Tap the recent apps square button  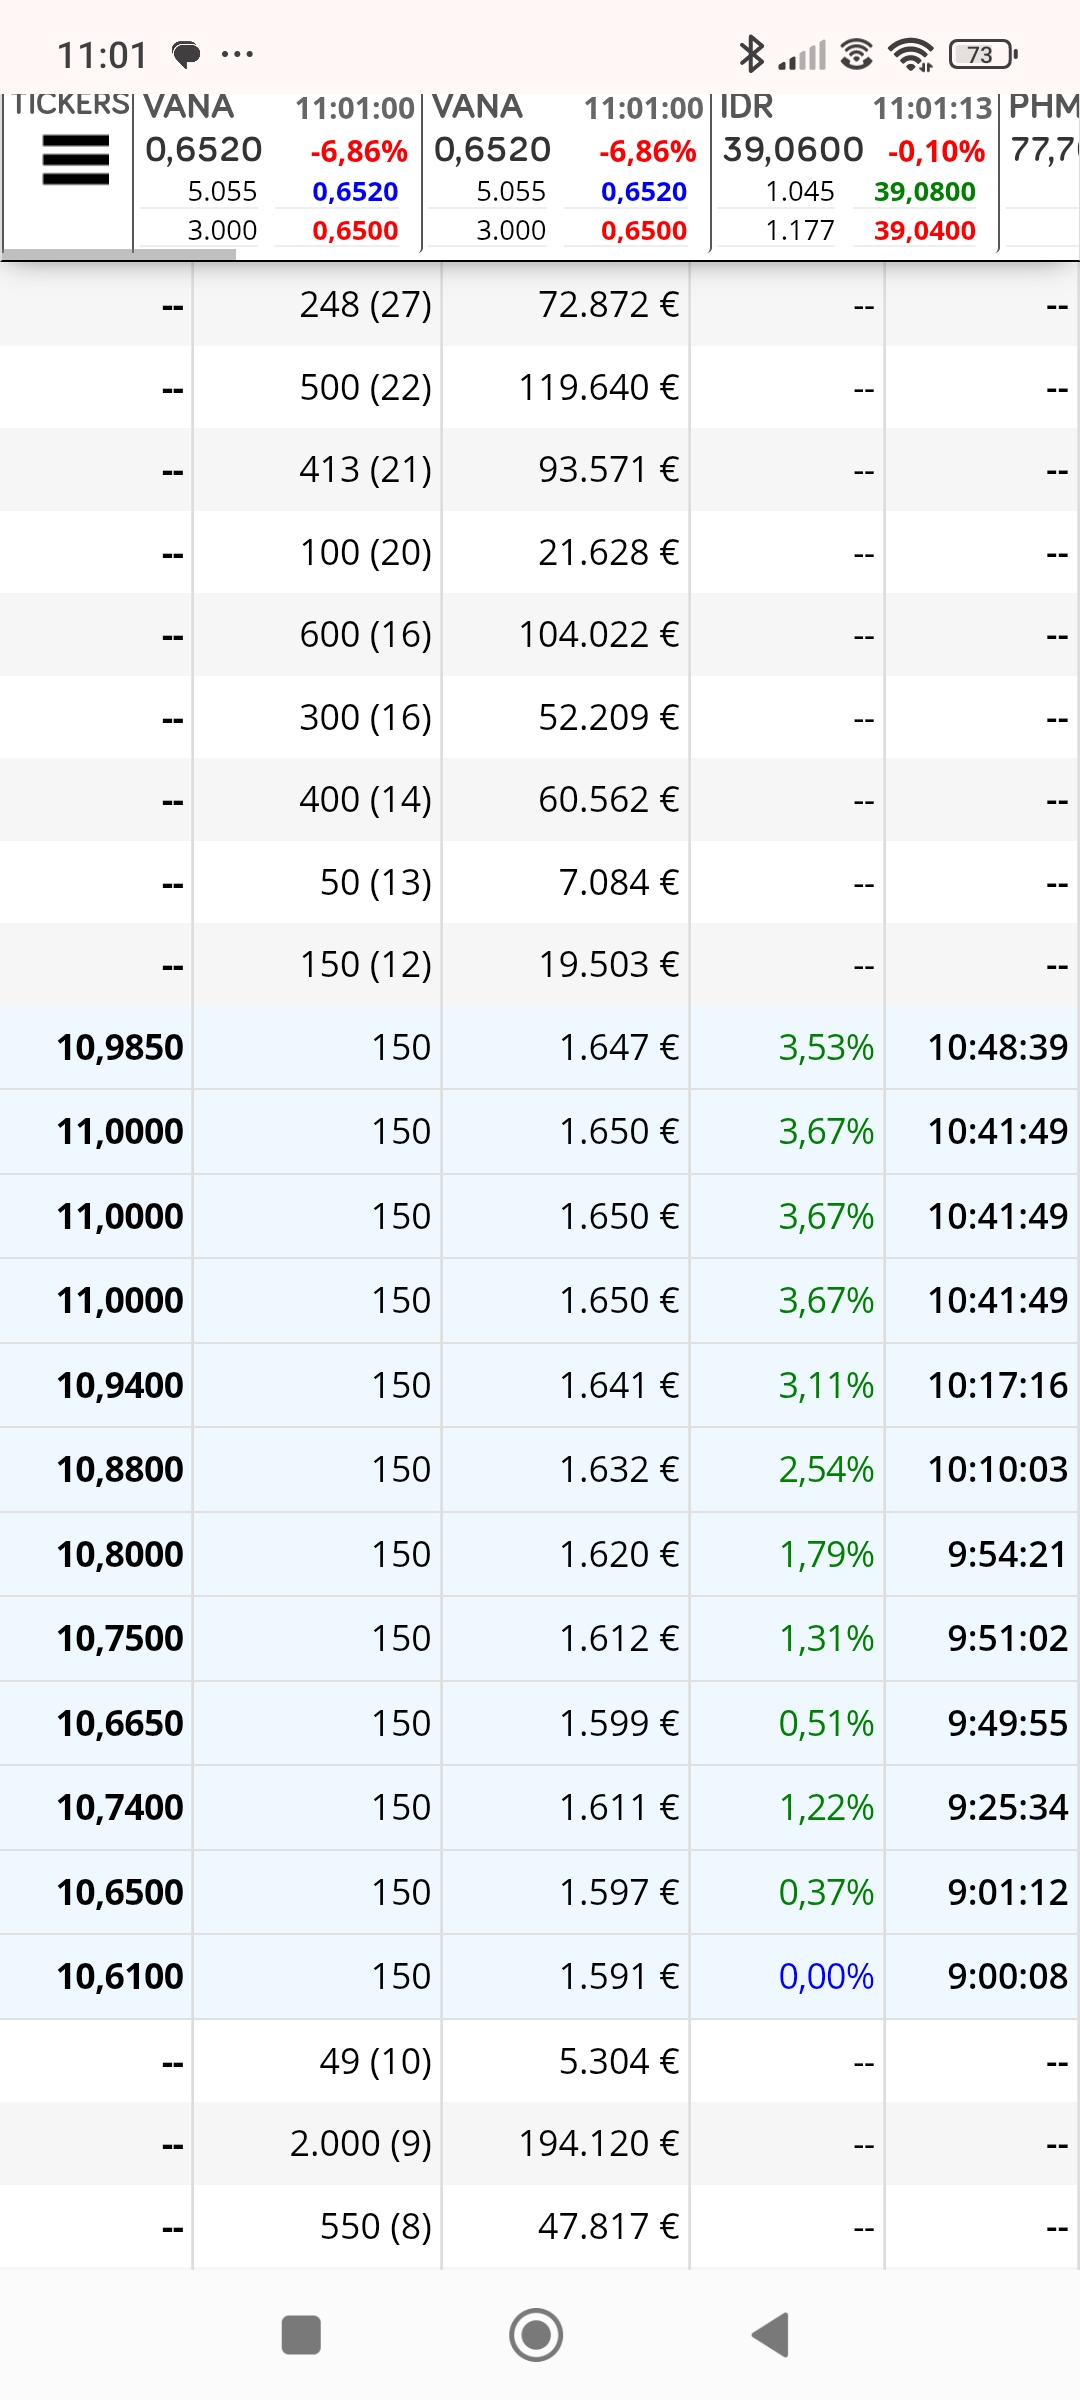tap(301, 2335)
